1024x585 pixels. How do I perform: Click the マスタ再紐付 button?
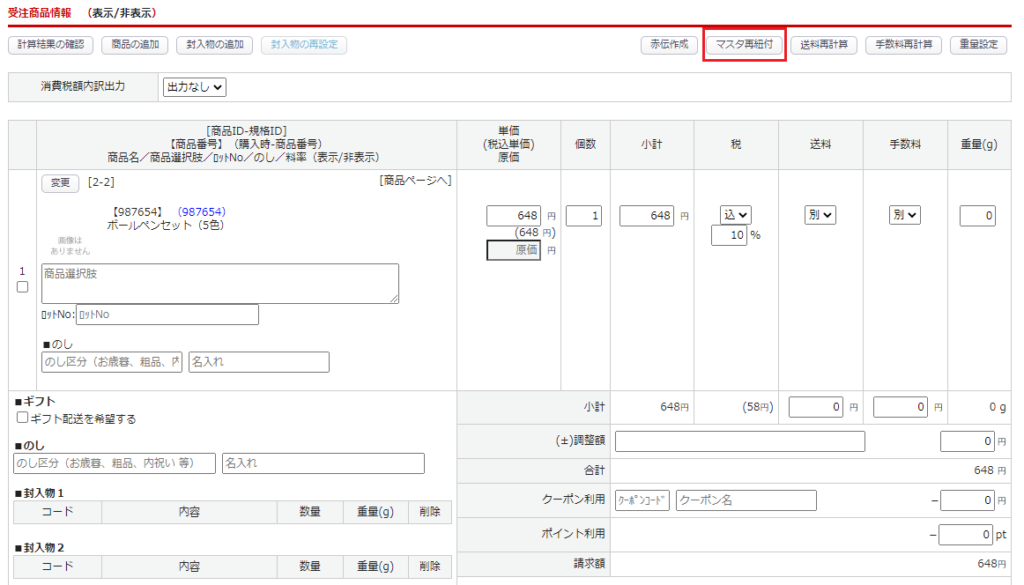click(x=744, y=45)
